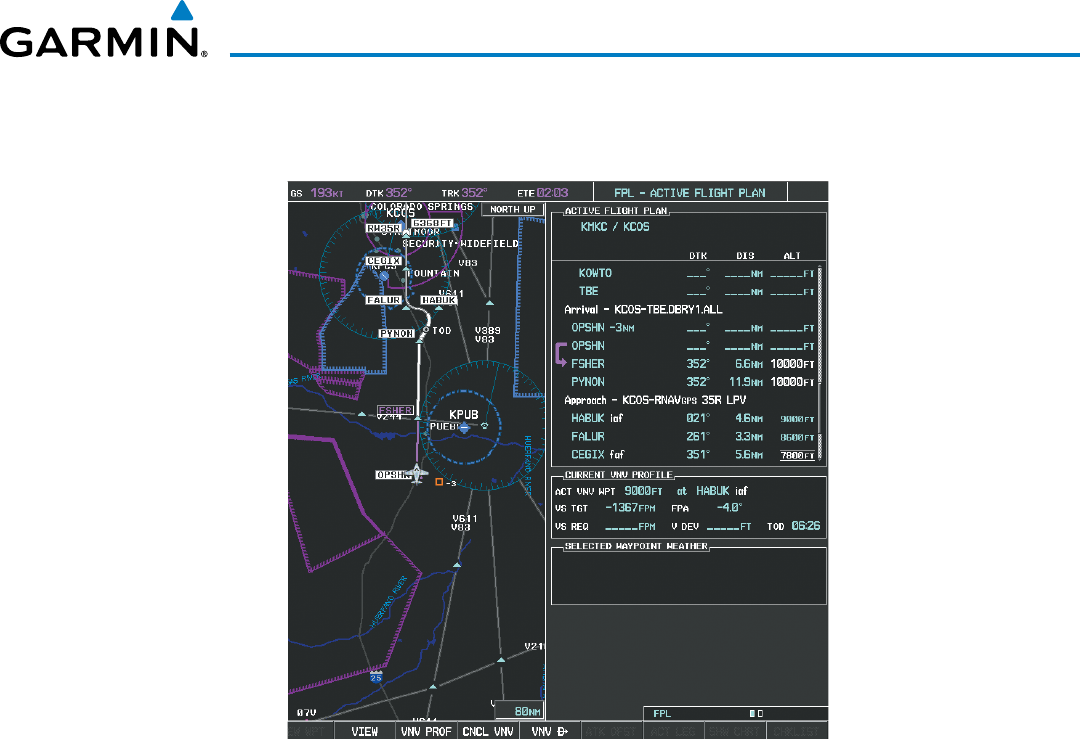
Task: Click the RW35R runway label on map
Action: pyautogui.click(x=384, y=228)
